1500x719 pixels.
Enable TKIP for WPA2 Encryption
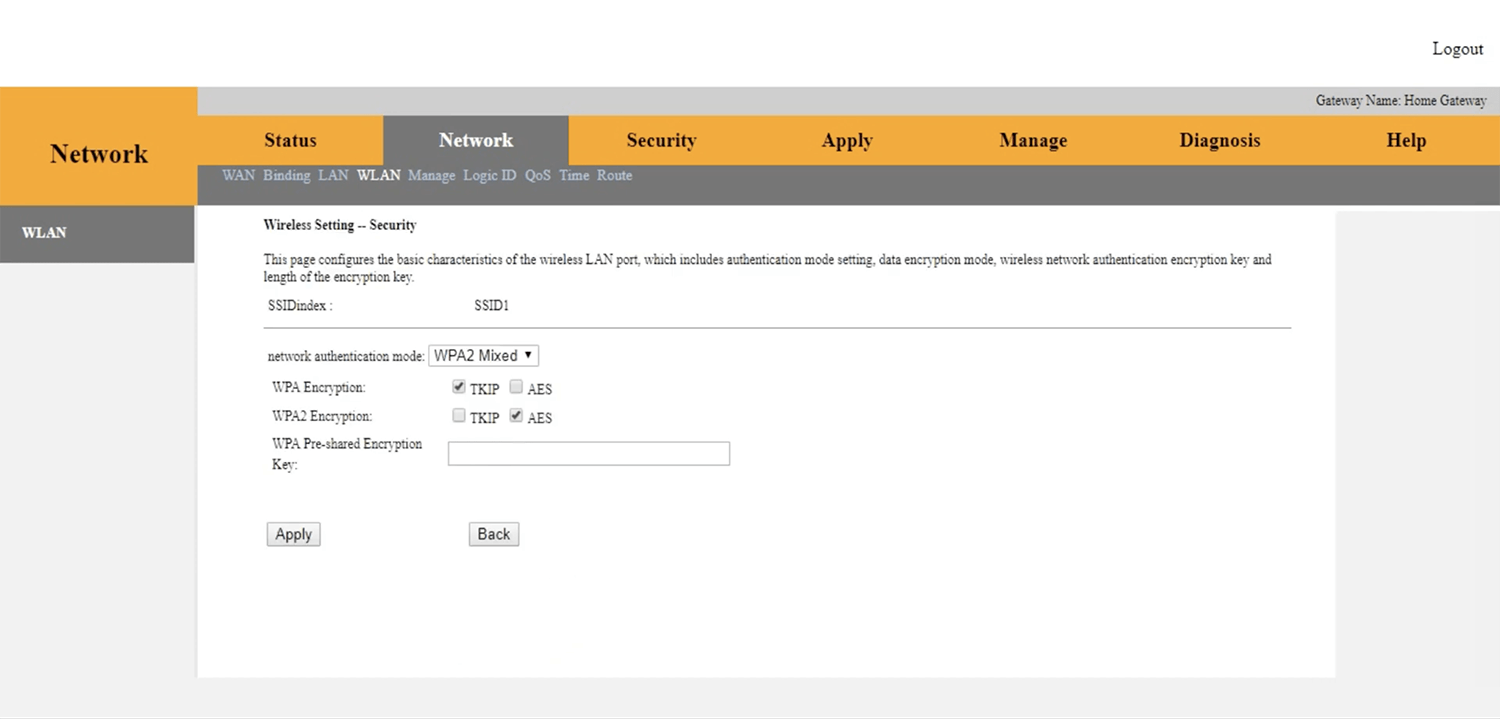[459, 416]
